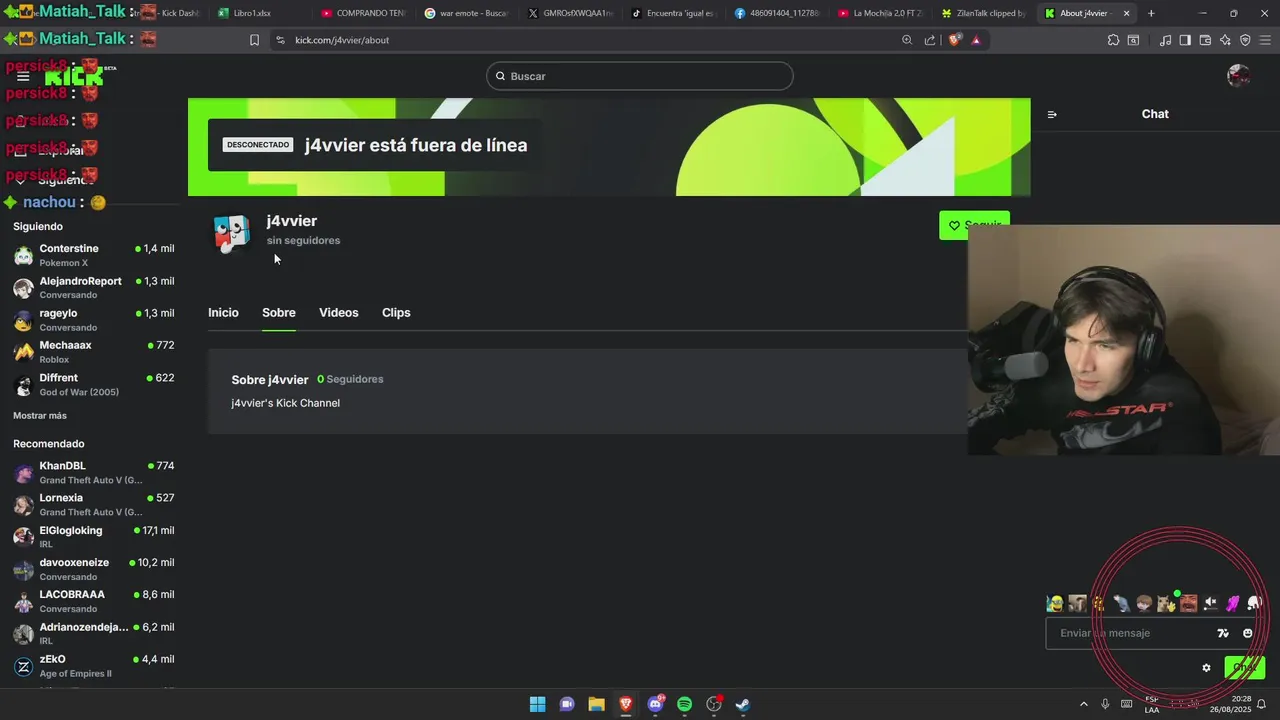Open LACOBRAAA recommended channel
This screenshot has height=720, width=1280.
(94, 601)
